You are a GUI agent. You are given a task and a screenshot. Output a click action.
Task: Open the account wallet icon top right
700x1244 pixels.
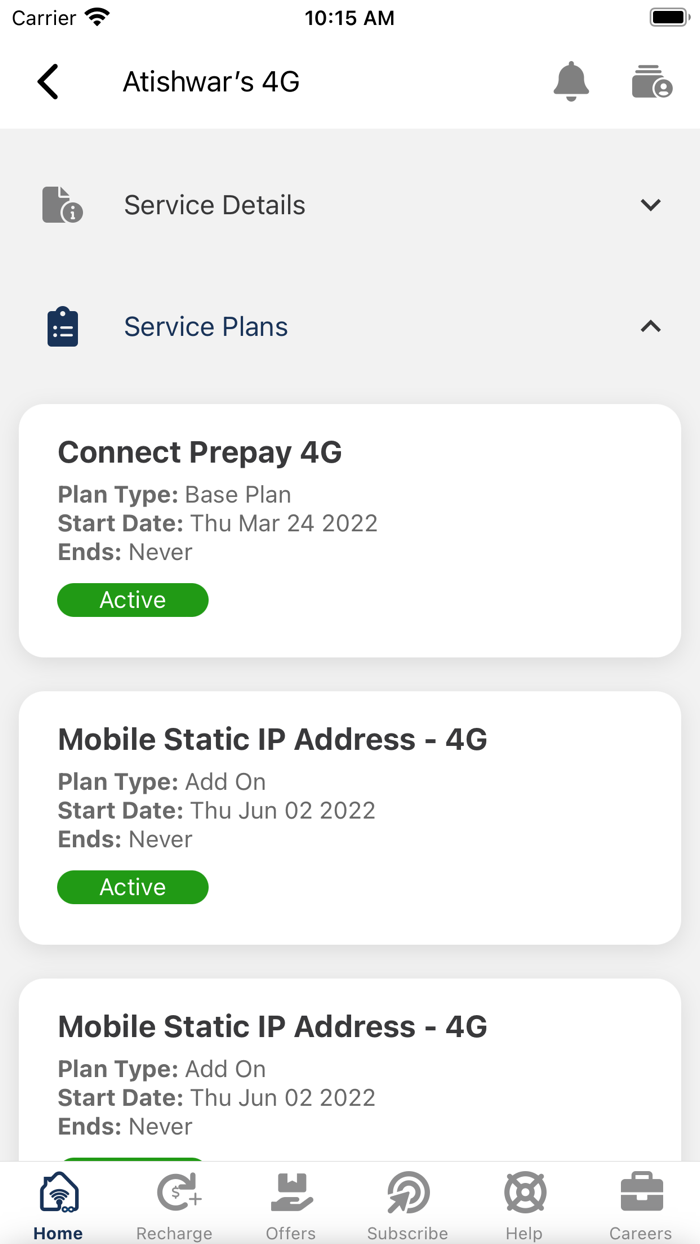pyautogui.click(x=651, y=82)
